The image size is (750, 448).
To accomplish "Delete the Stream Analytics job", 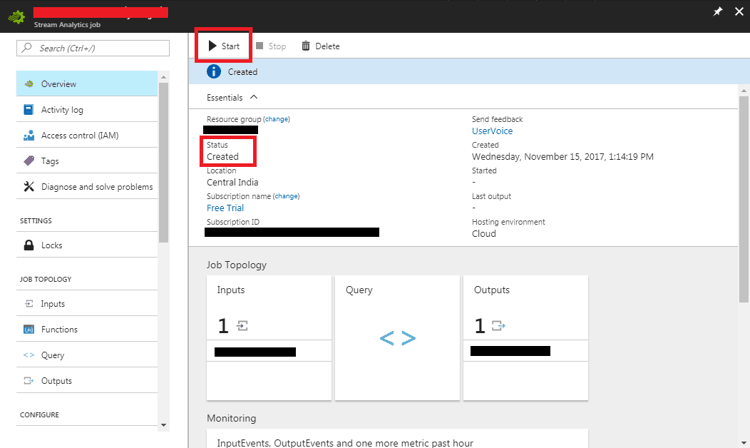I will 320,46.
